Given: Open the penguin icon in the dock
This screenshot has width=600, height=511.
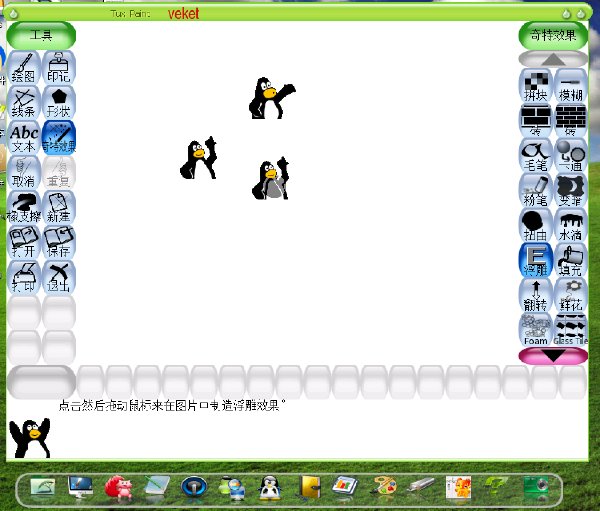Looking at the screenshot, I should click(x=269, y=488).
